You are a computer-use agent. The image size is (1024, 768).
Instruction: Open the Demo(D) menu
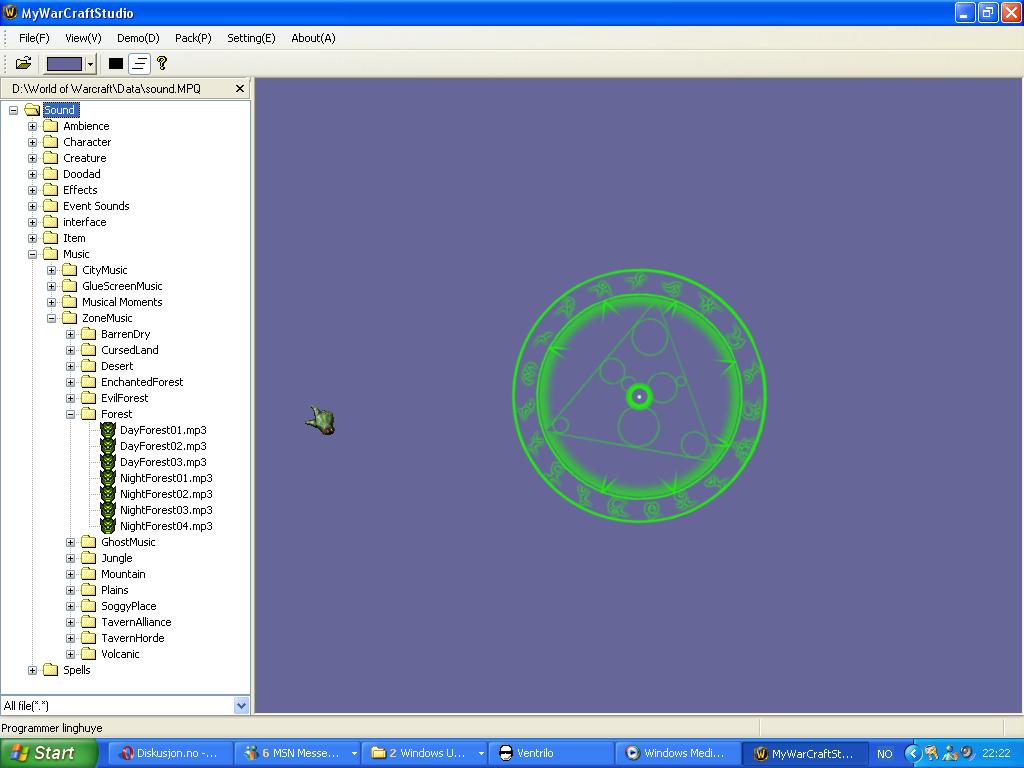click(x=138, y=38)
